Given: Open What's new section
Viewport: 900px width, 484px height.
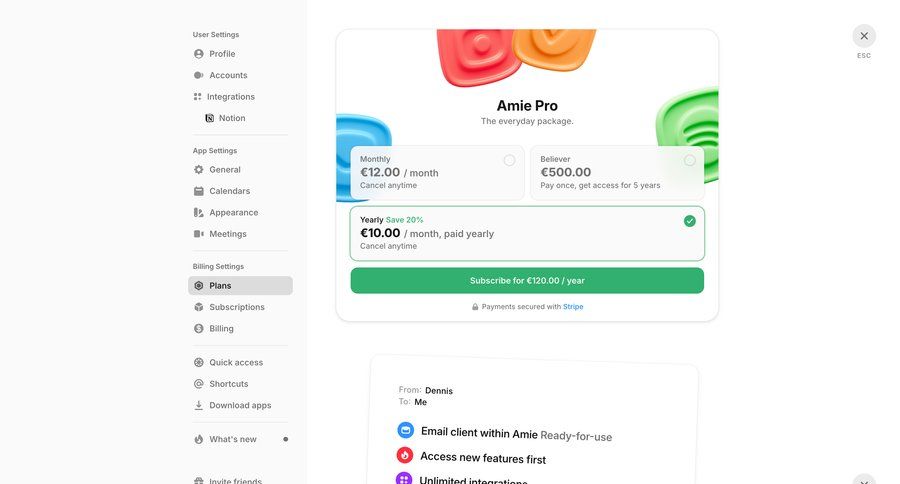Looking at the screenshot, I should [232, 439].
